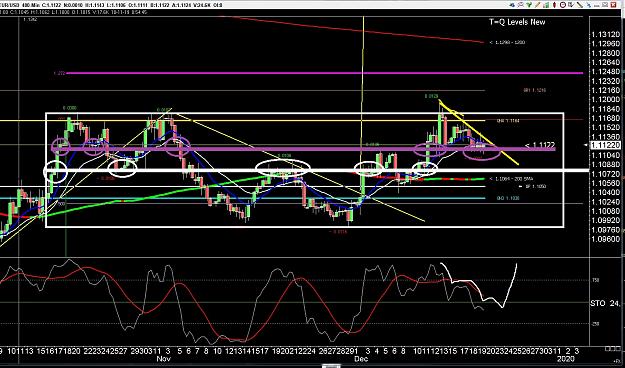Click the checklist icon in toolbar
The height and width of the screenshot is (368, 625).
click(571, 5)
